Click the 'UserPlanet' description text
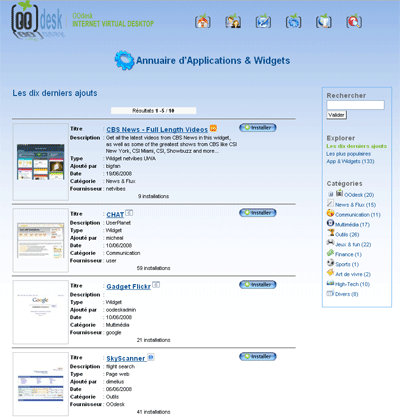This screenshot has width=400, height=417. (x=118, y=223)
